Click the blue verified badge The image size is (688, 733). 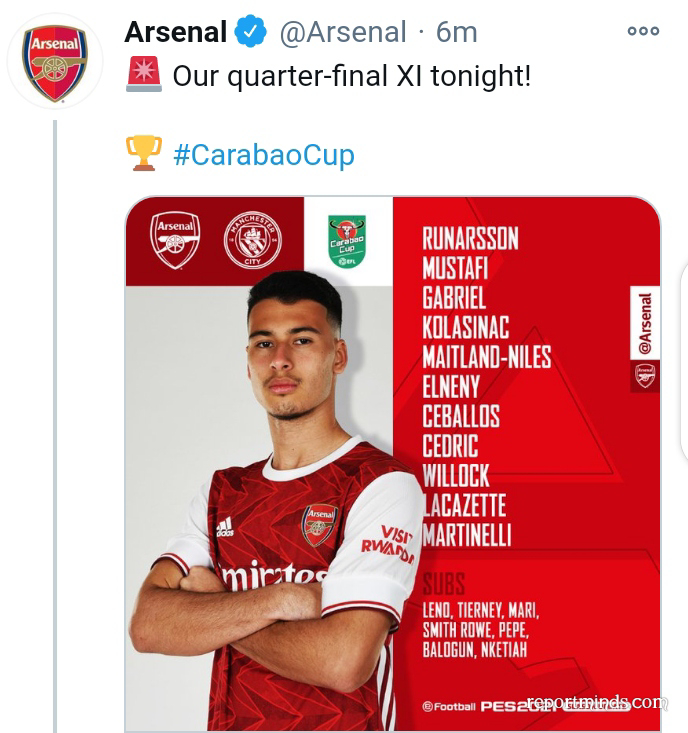tap(250, 32)
